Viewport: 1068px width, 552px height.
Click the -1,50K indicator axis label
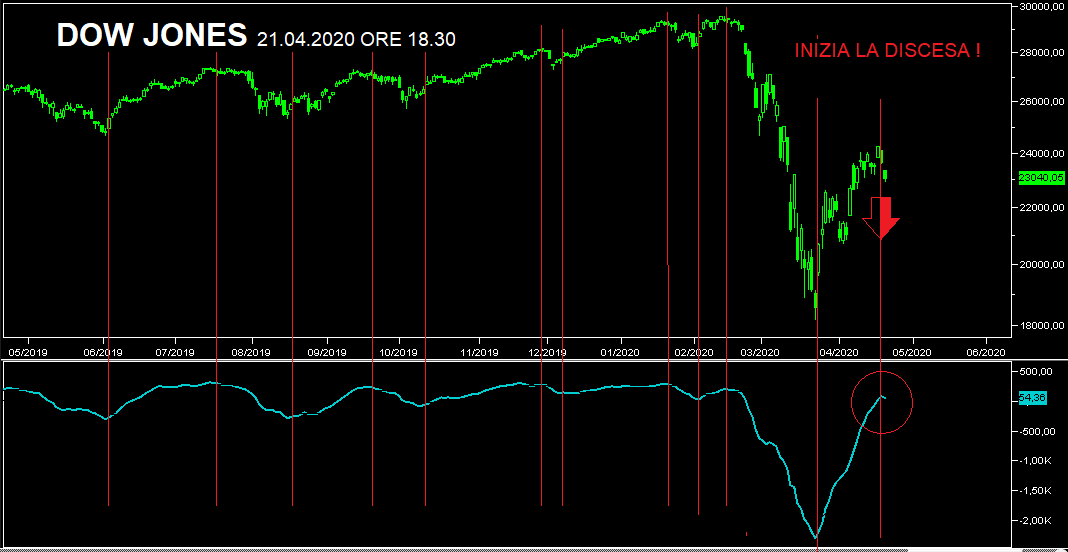1036,491
